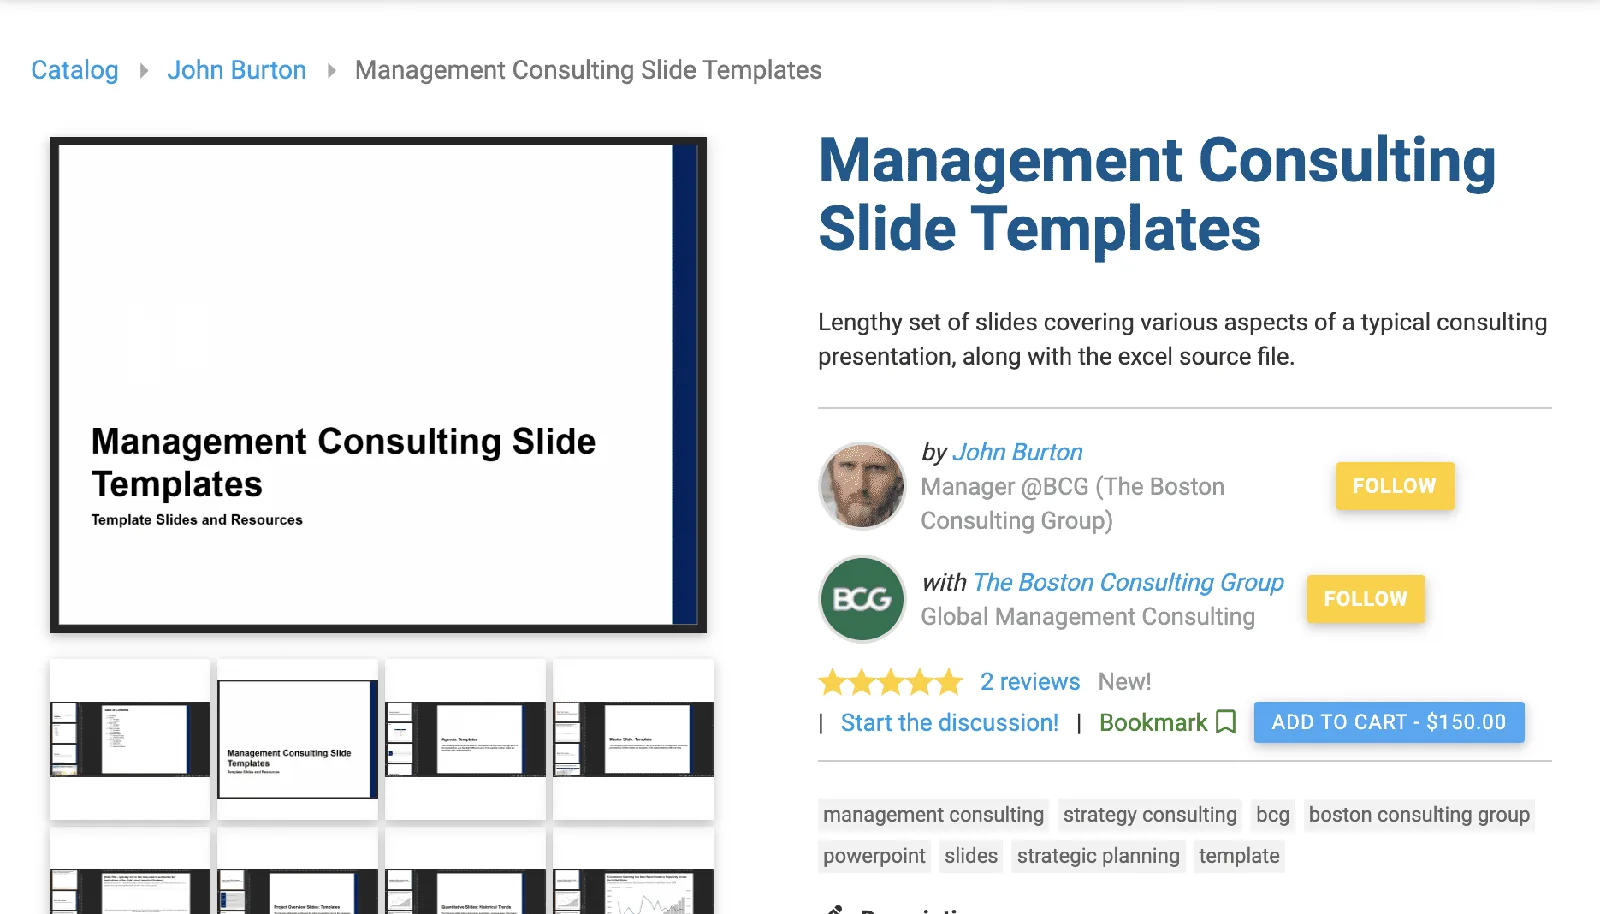Follow The Boston Consulting Group

1366,599
